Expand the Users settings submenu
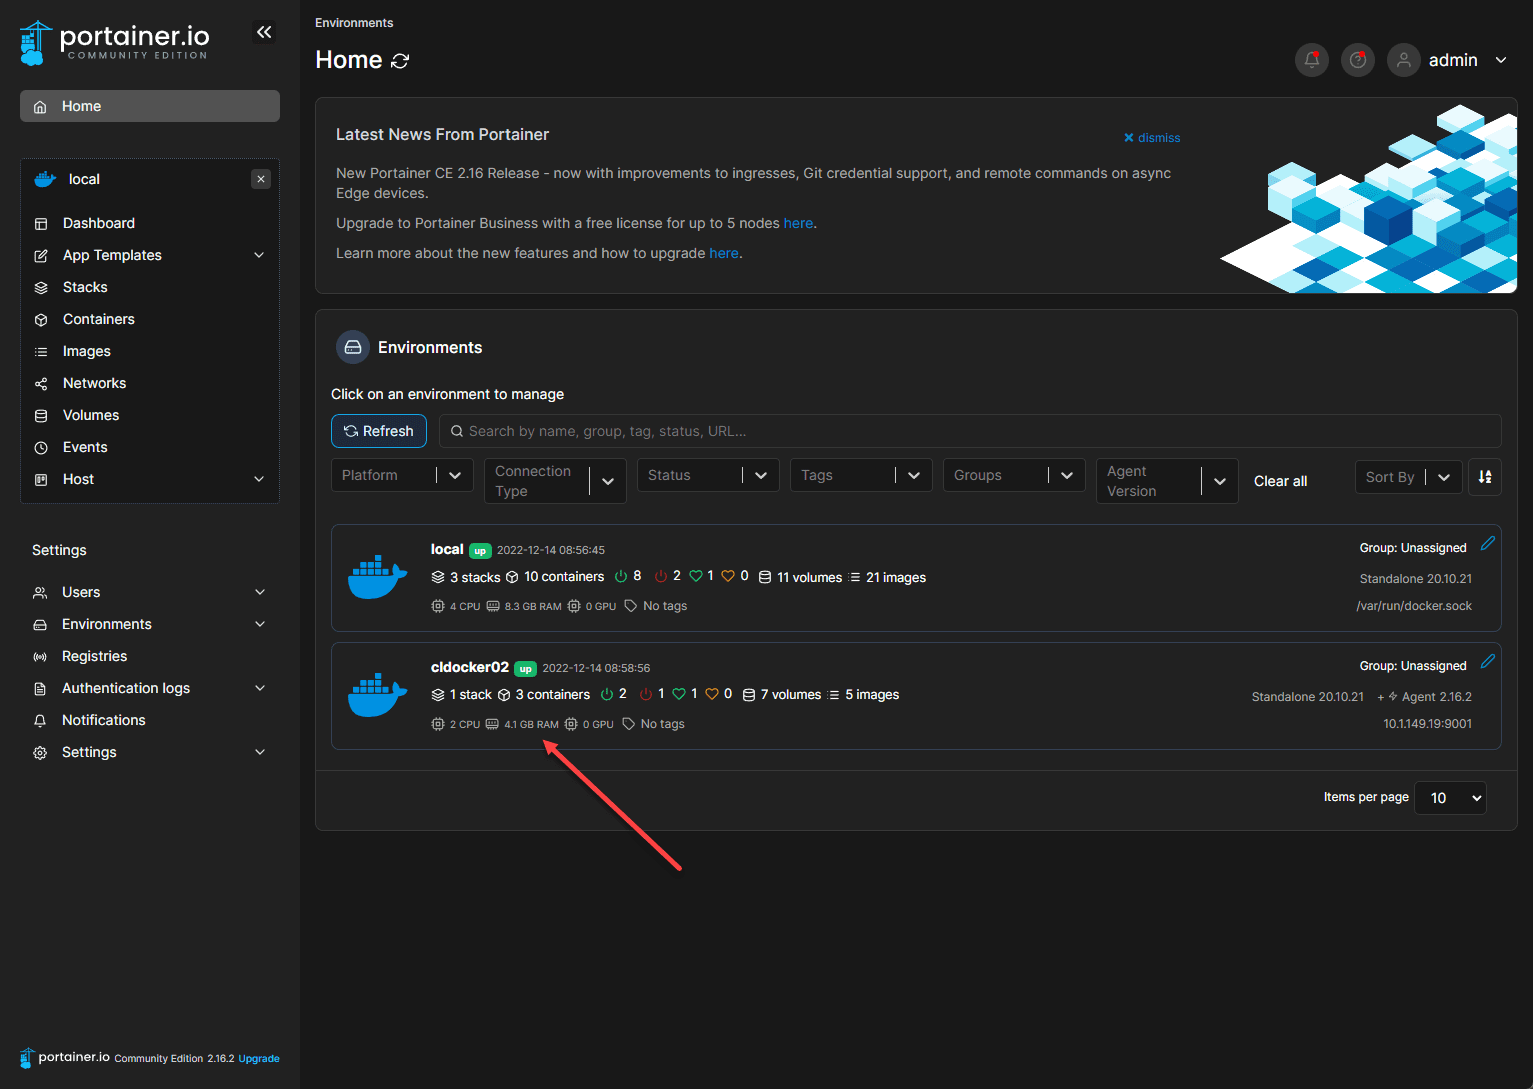Screen dimensions: 1533x1089 [x=260, y=592]
